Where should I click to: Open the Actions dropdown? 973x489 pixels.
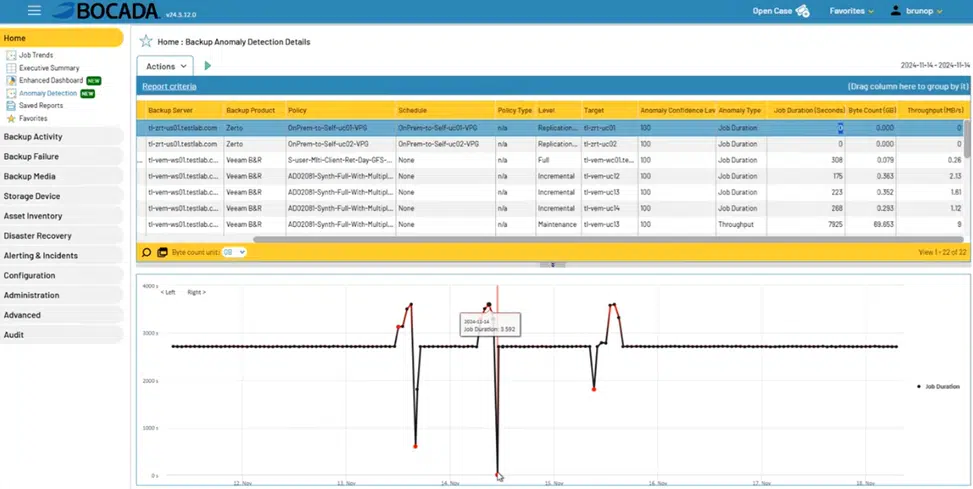pos(165,66)
